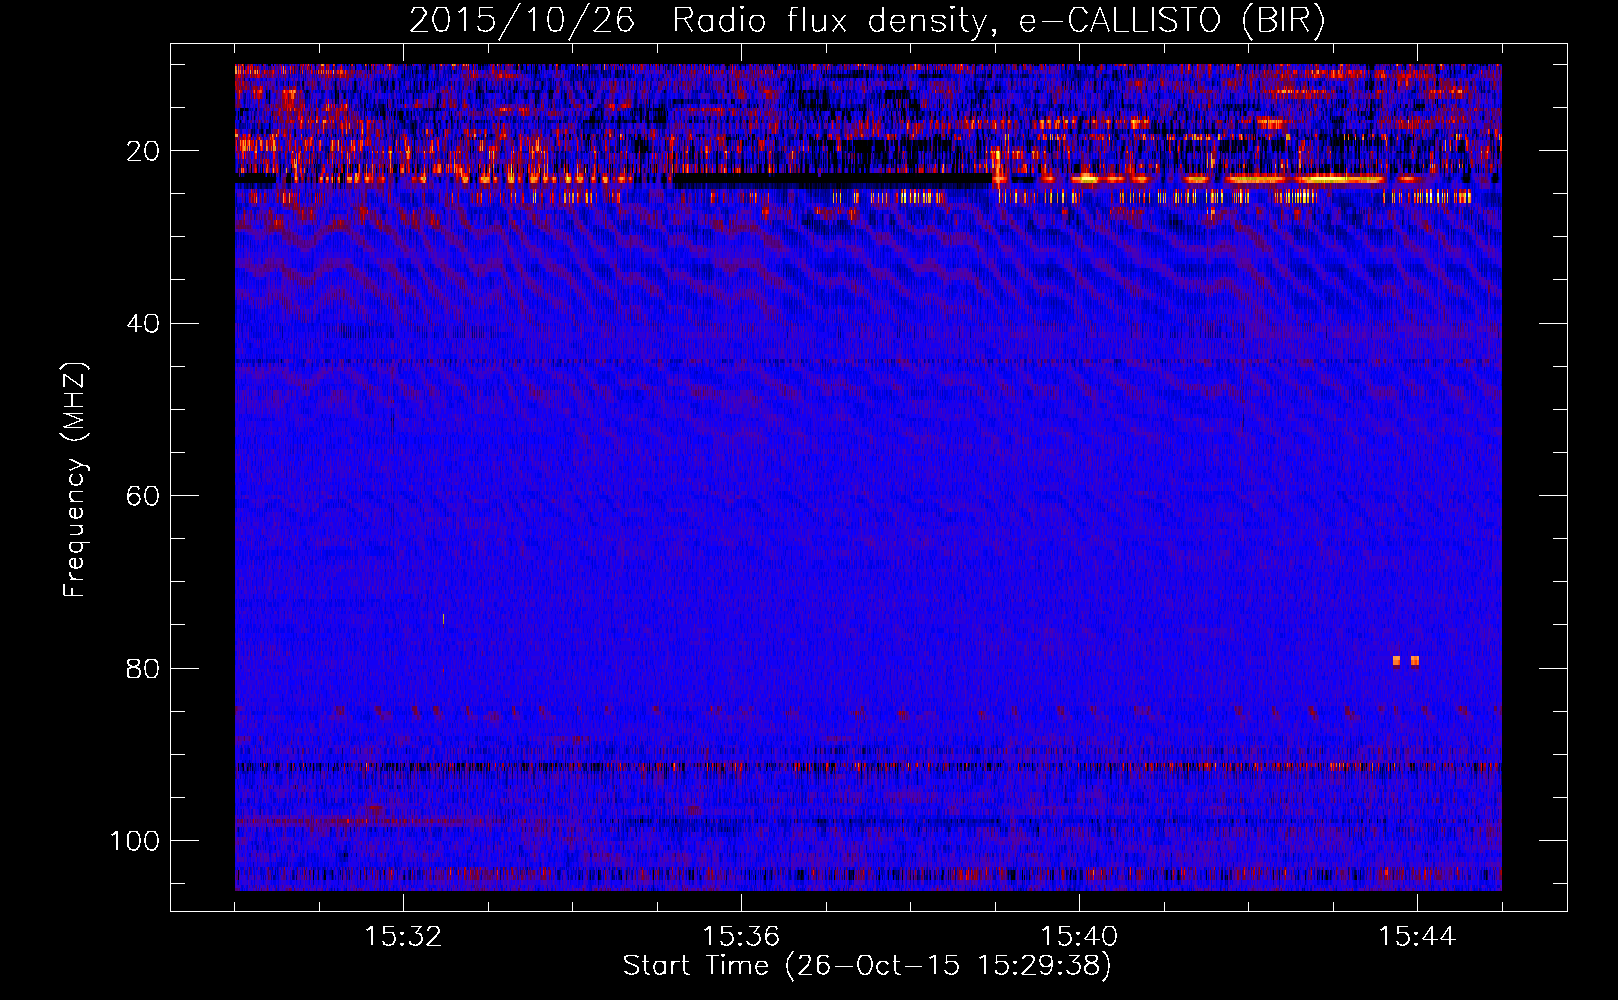1618x1000 pixels.
Task: Click the 15:36 time tick label
Action: click(x=741, y=937)
